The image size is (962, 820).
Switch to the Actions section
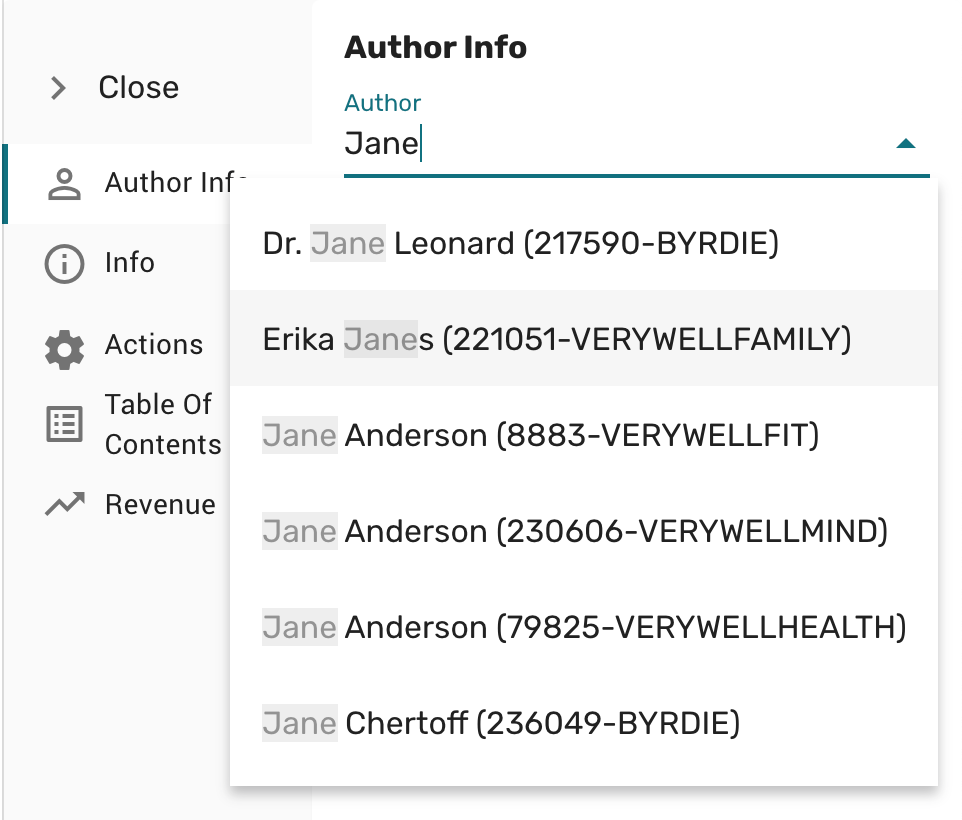[154, 345]
